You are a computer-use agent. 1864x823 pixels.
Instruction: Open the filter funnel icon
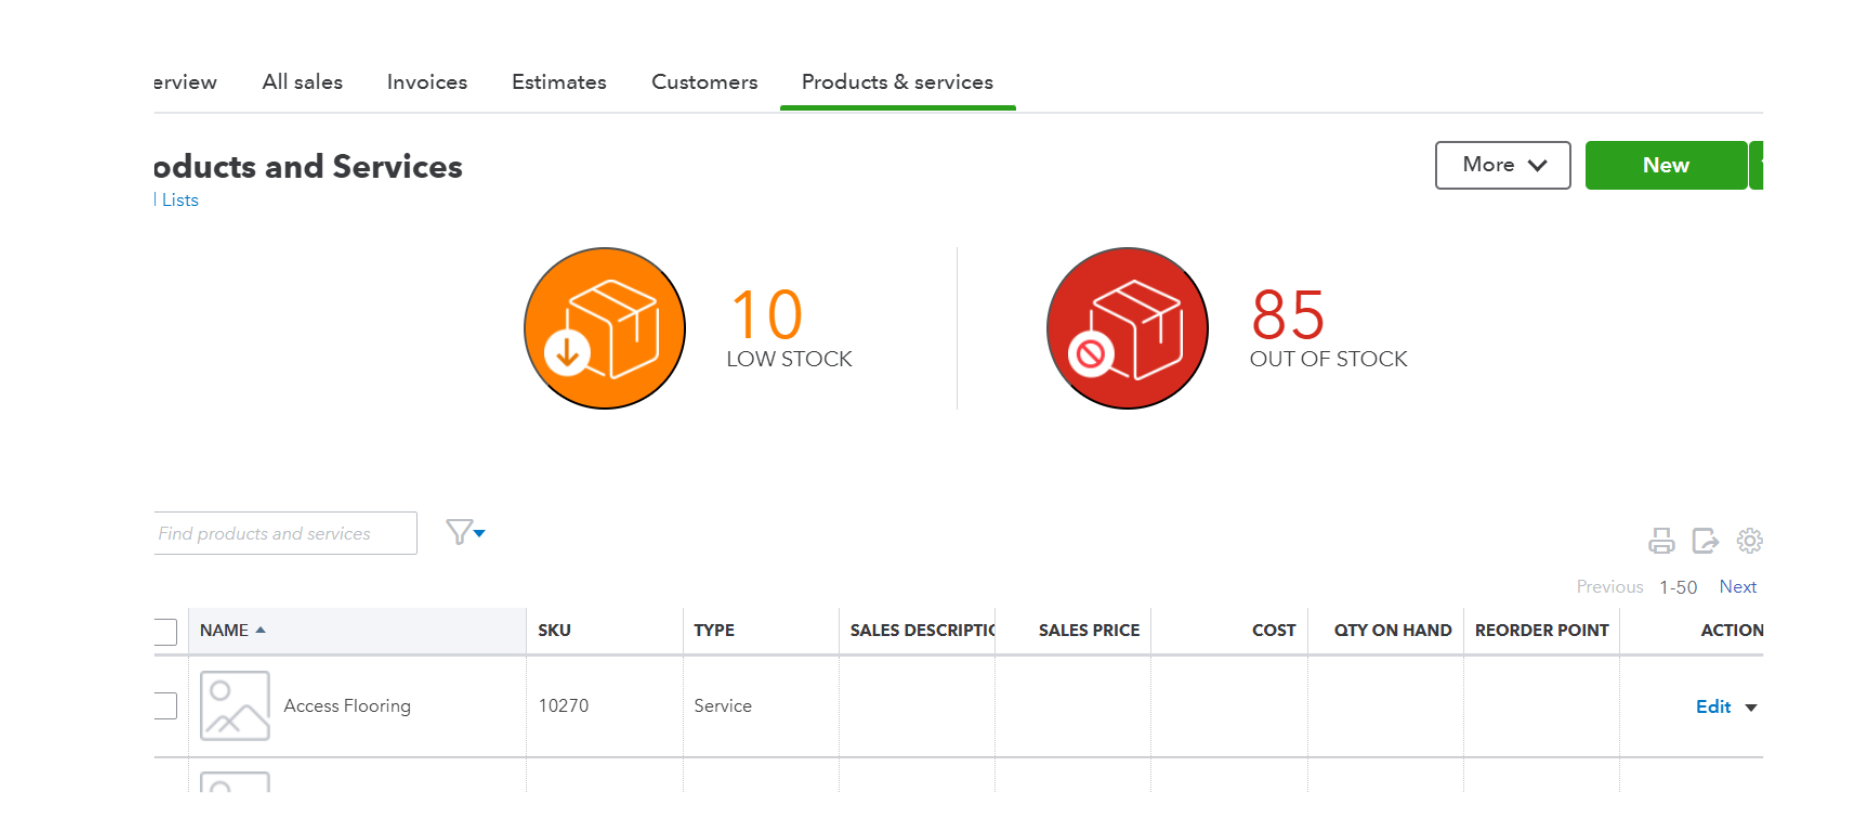pyautogui.click(x=464, y=532)
